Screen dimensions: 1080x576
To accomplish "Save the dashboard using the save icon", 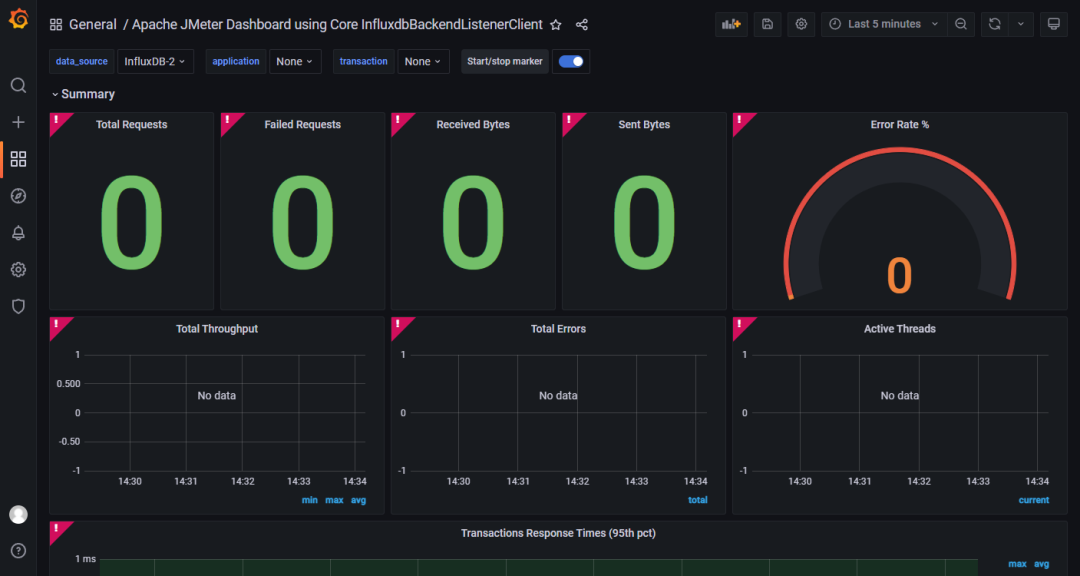I will 767,23.
